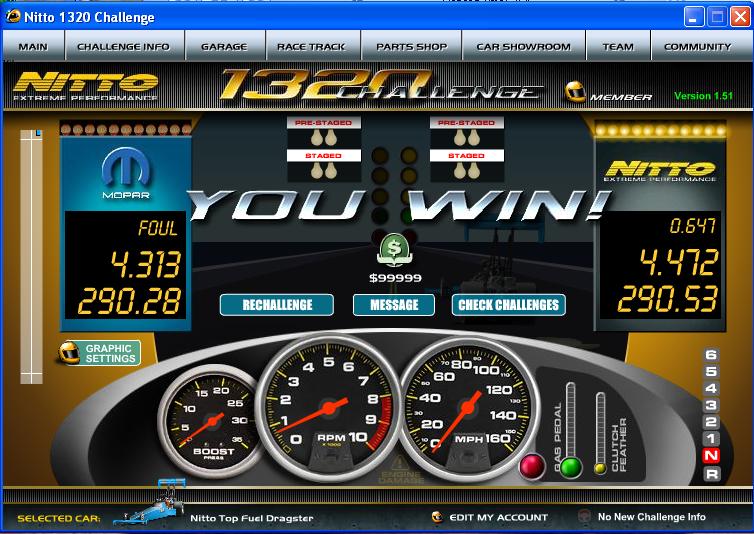Screen dimensions: 754x534
Task: Select Reverse R on the shifter
Action: coord(711,474)
